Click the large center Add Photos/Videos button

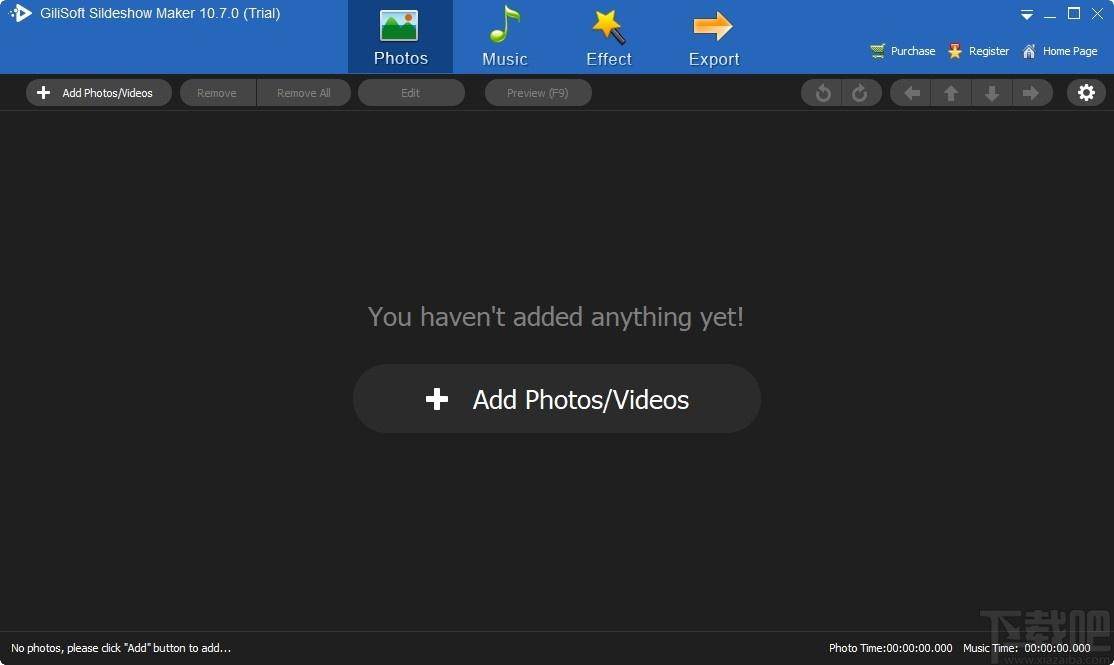coord(557,399)
